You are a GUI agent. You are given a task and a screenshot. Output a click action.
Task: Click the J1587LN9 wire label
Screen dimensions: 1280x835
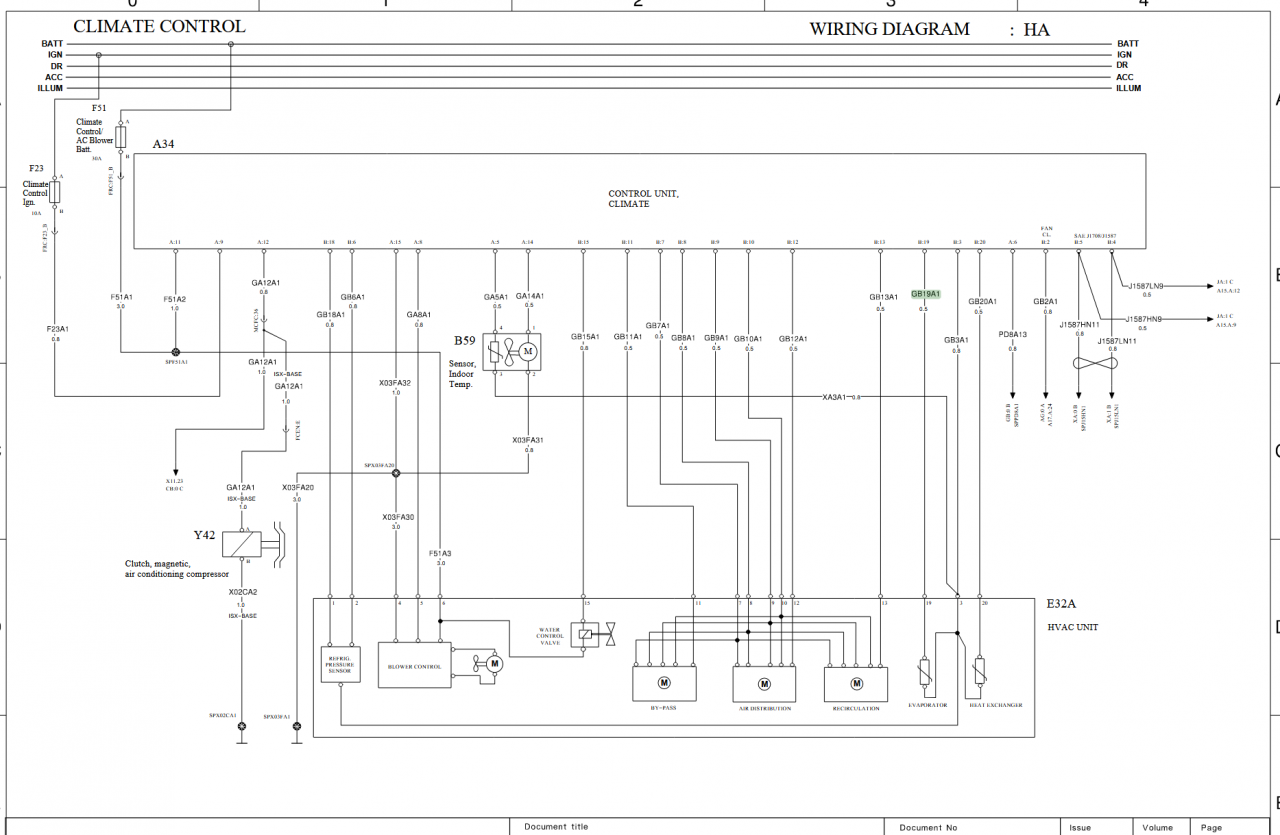tap(1146, 285)
